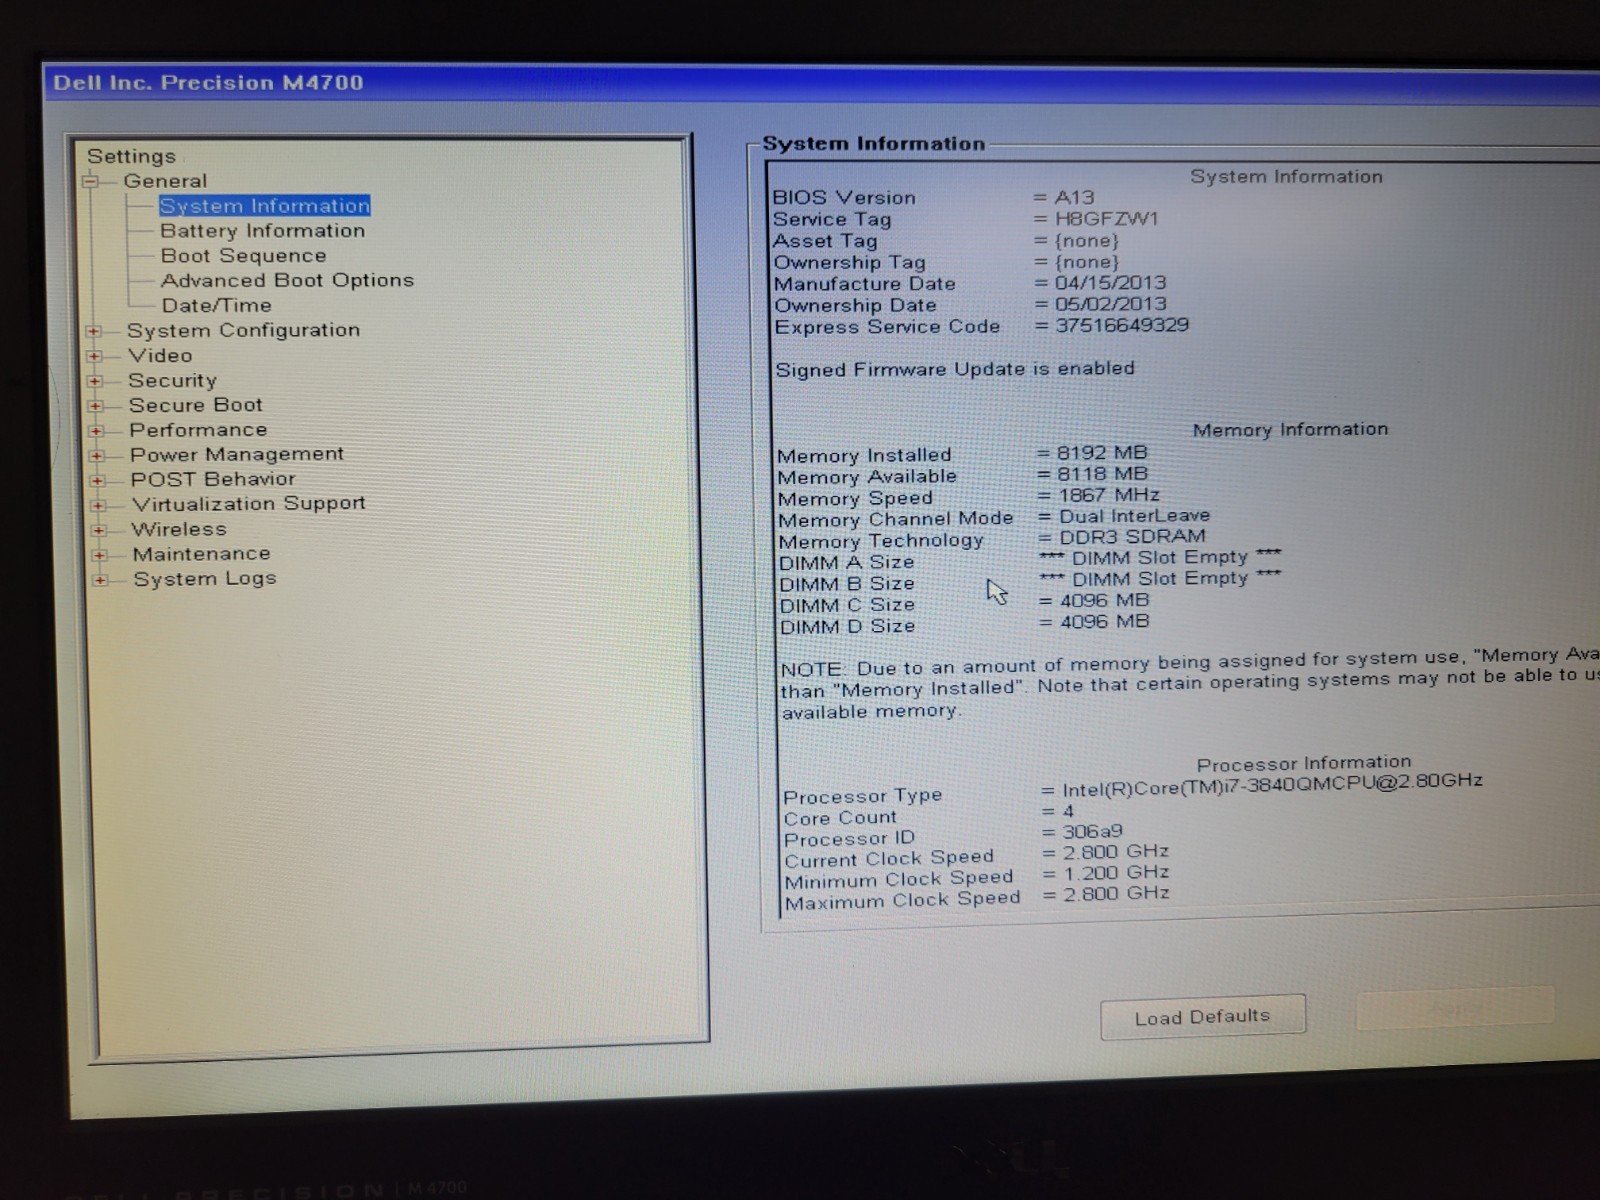Select Power Management category label
Image resolution: width=1600 pixels, height=1200 pixels.
pos(237,454)
